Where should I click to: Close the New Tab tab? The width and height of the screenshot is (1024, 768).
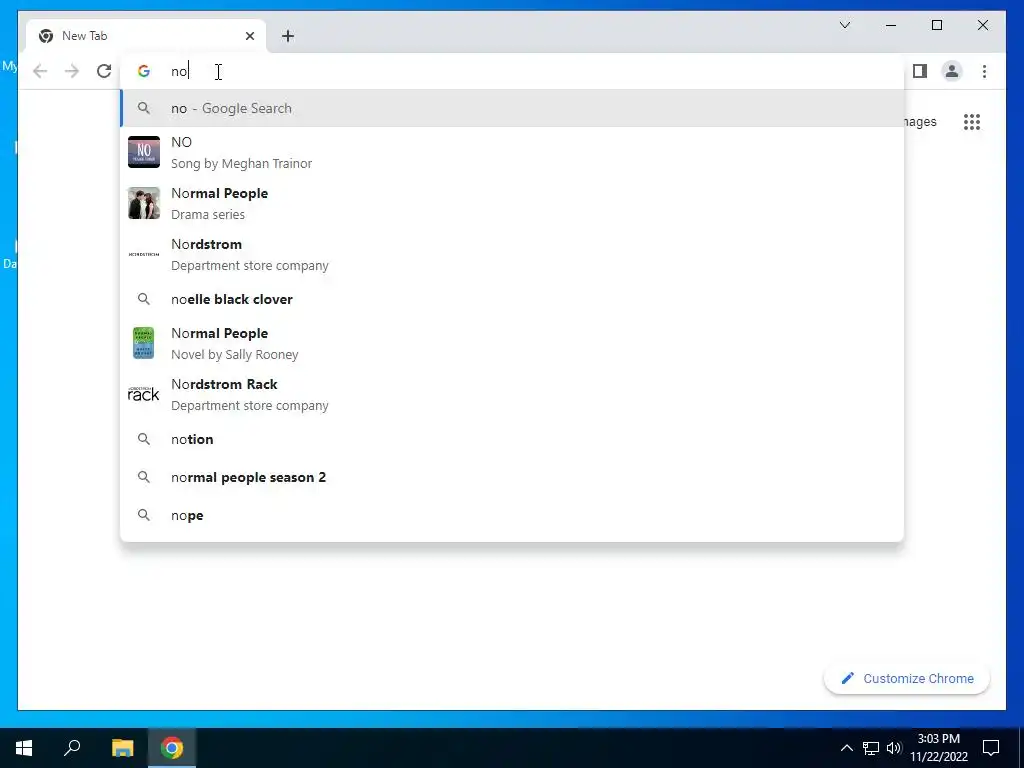[x=249, y=36]
